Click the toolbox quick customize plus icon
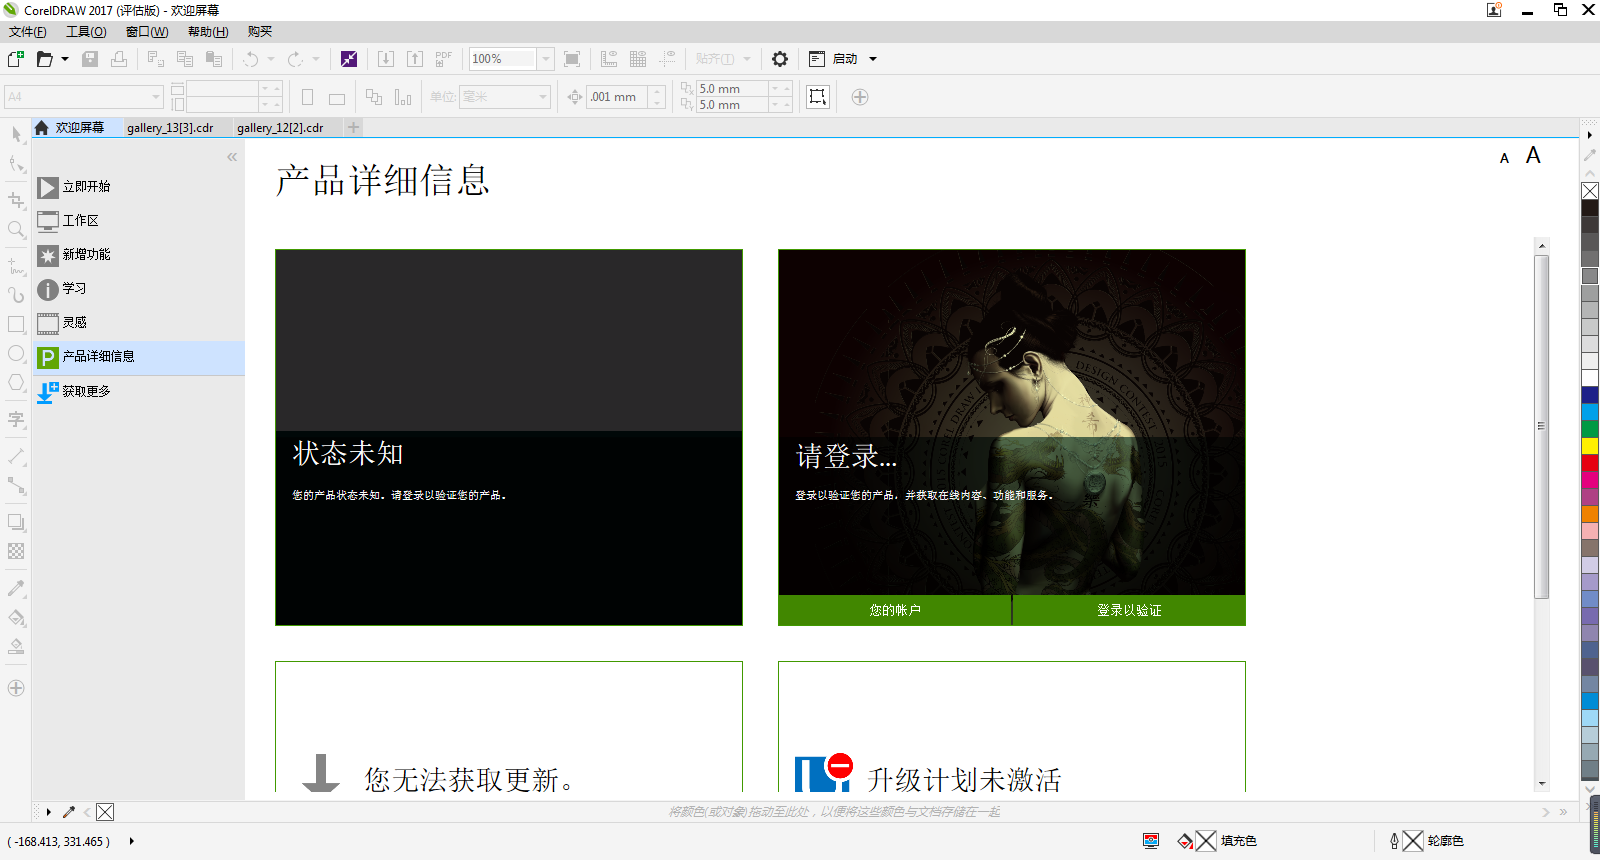This screenshot has width=1600, height=860. click(x=16, y=688)
